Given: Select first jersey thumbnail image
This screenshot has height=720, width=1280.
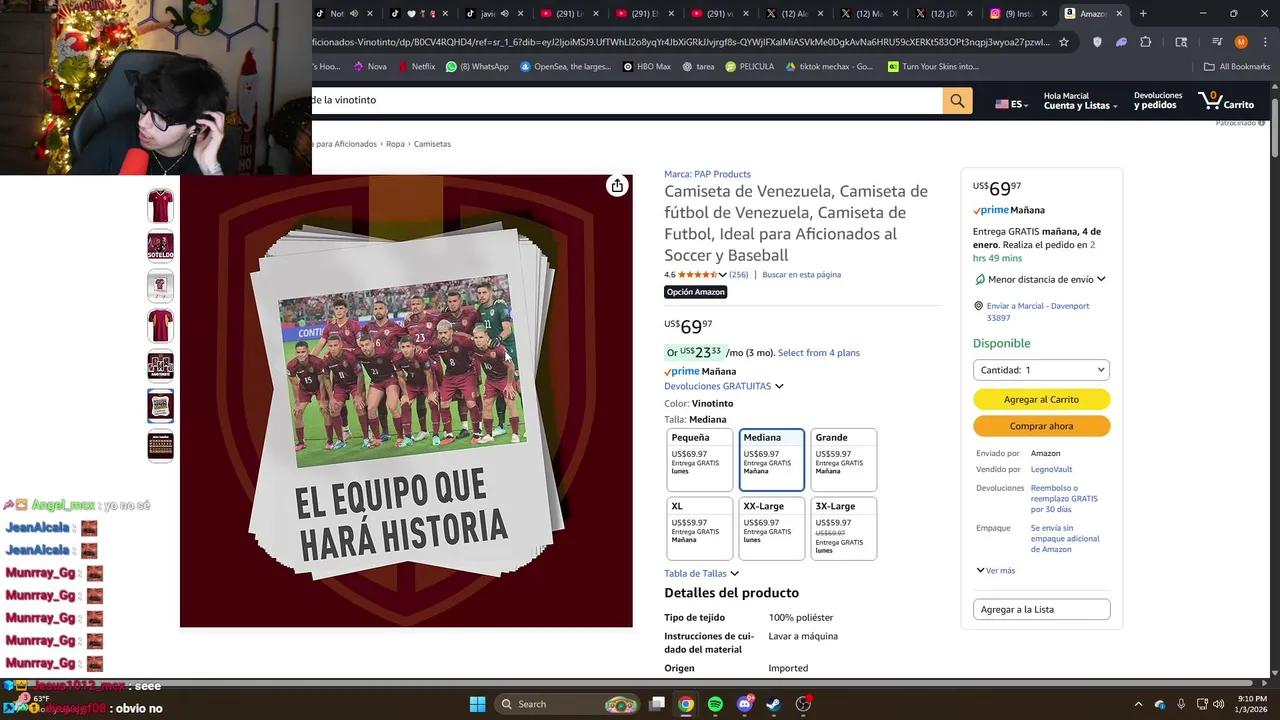Looking at the screenshot, I should pos(160,206).
